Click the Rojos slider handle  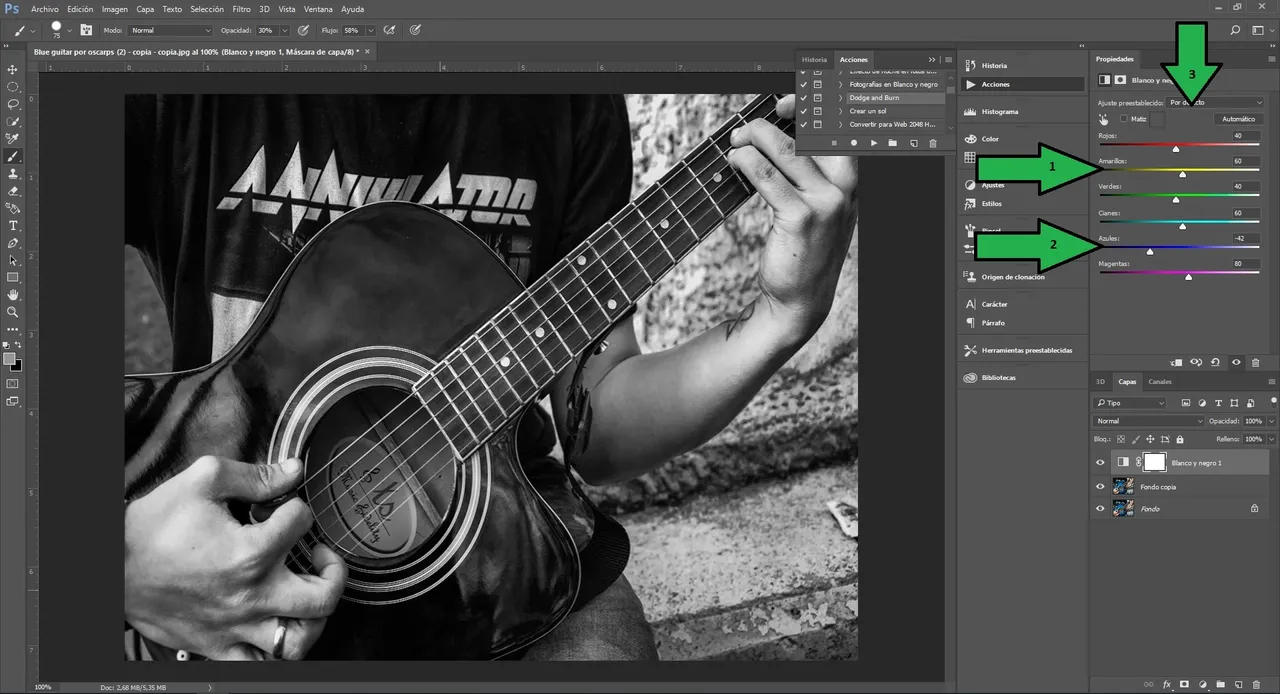1176,149
